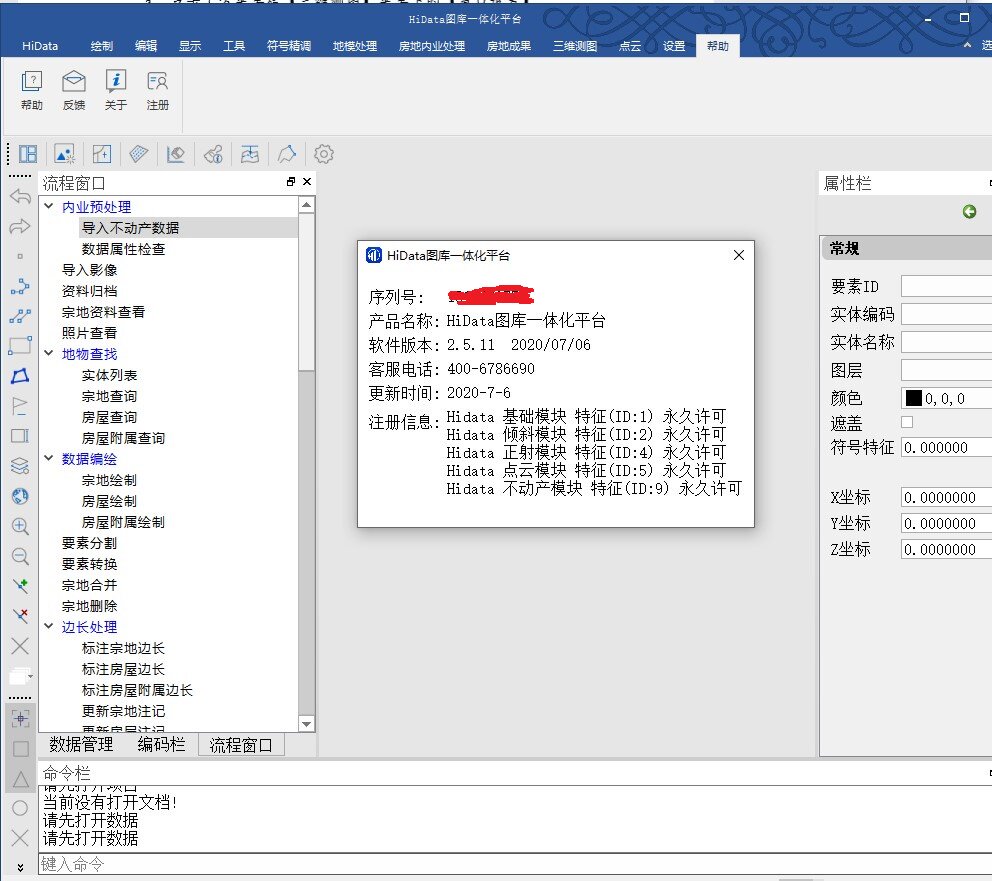The height and width of the screenshot is (881, 992).
Task: Select the delete node on line tool
Action: [20, 615]
